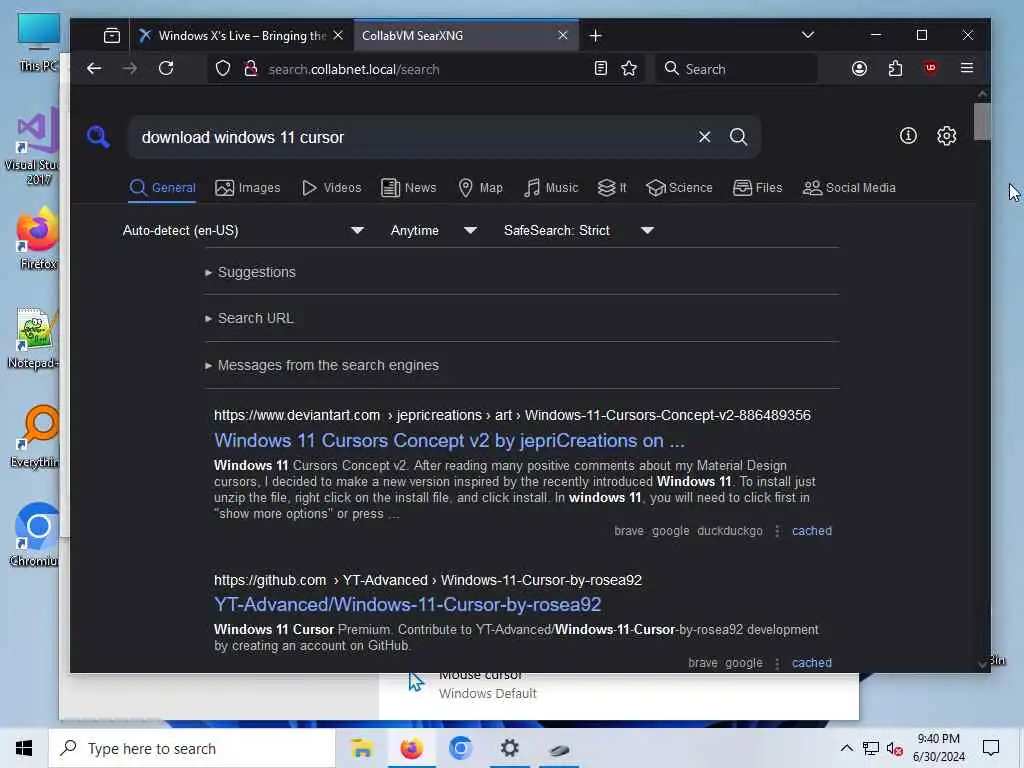Viewport: 1024px width, 768px height.
Task: Open the Anytime time range dropdown
Action: [434, 231]
